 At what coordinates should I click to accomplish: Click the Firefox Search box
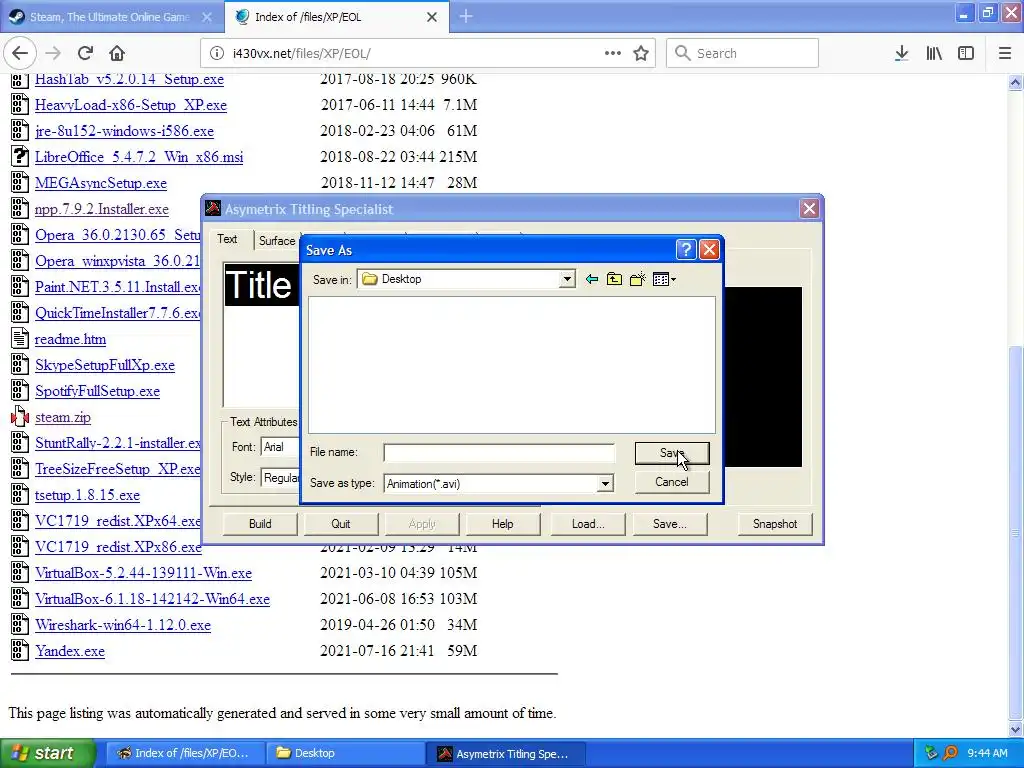point(742,53)
